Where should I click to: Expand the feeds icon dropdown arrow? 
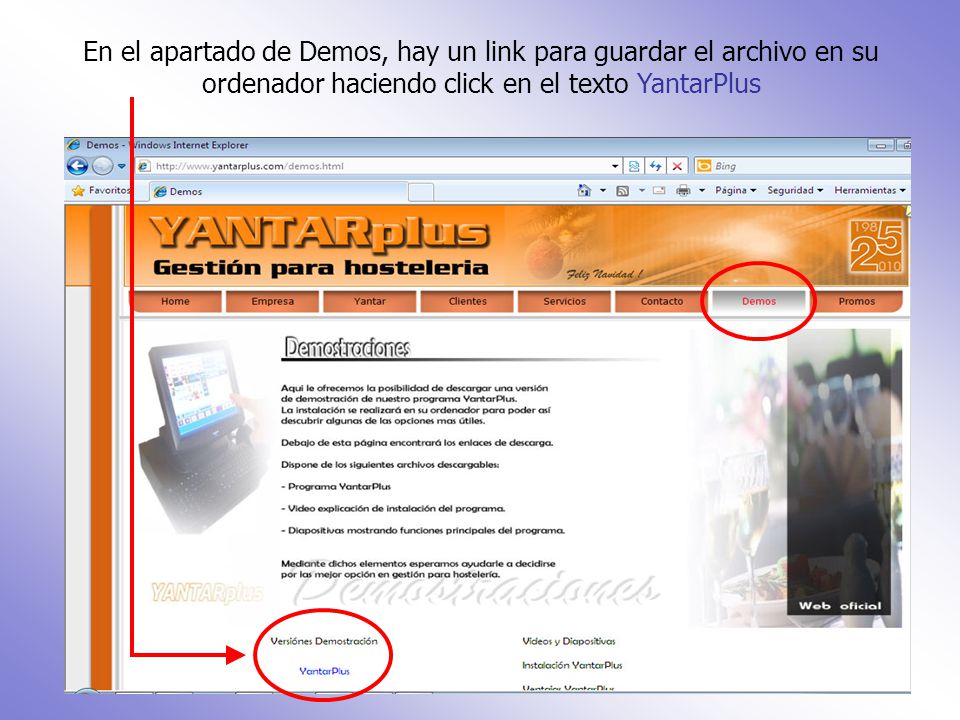642,190
